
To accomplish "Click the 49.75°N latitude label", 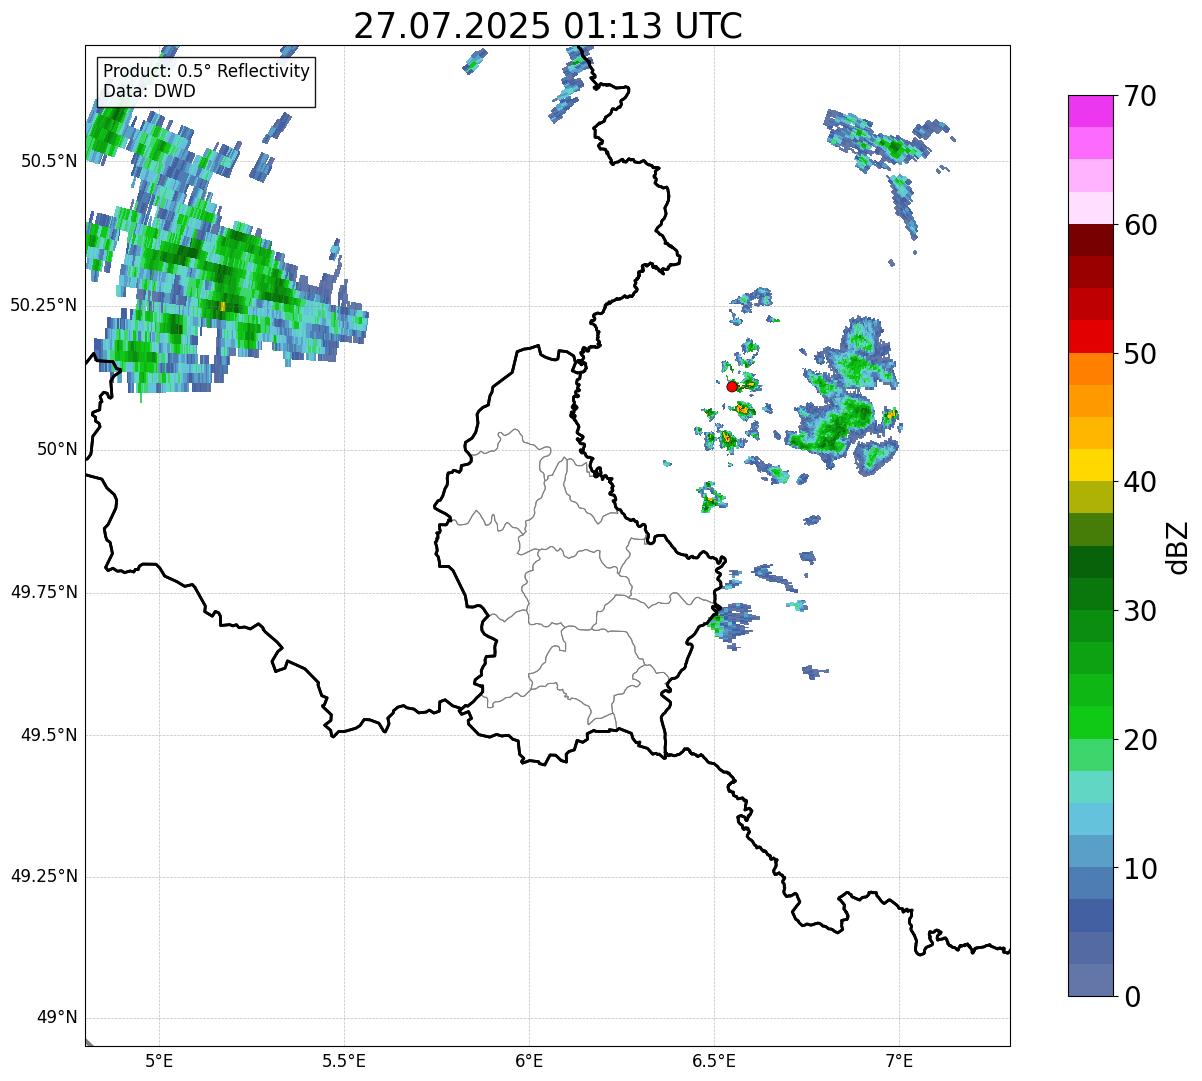I will (43, 592).
